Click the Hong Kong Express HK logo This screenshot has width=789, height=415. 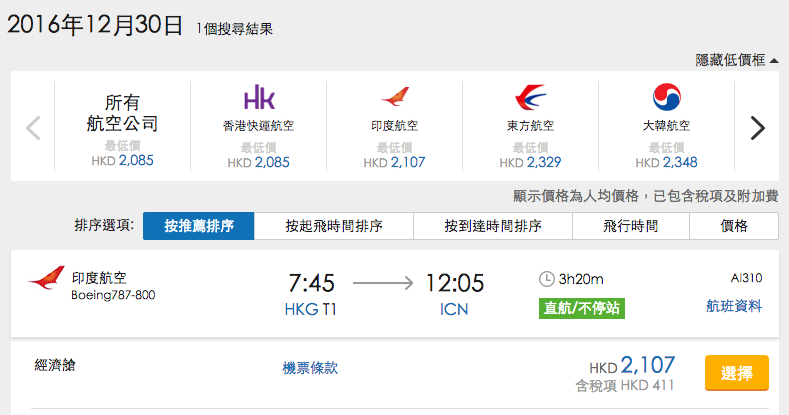point(259,97)
